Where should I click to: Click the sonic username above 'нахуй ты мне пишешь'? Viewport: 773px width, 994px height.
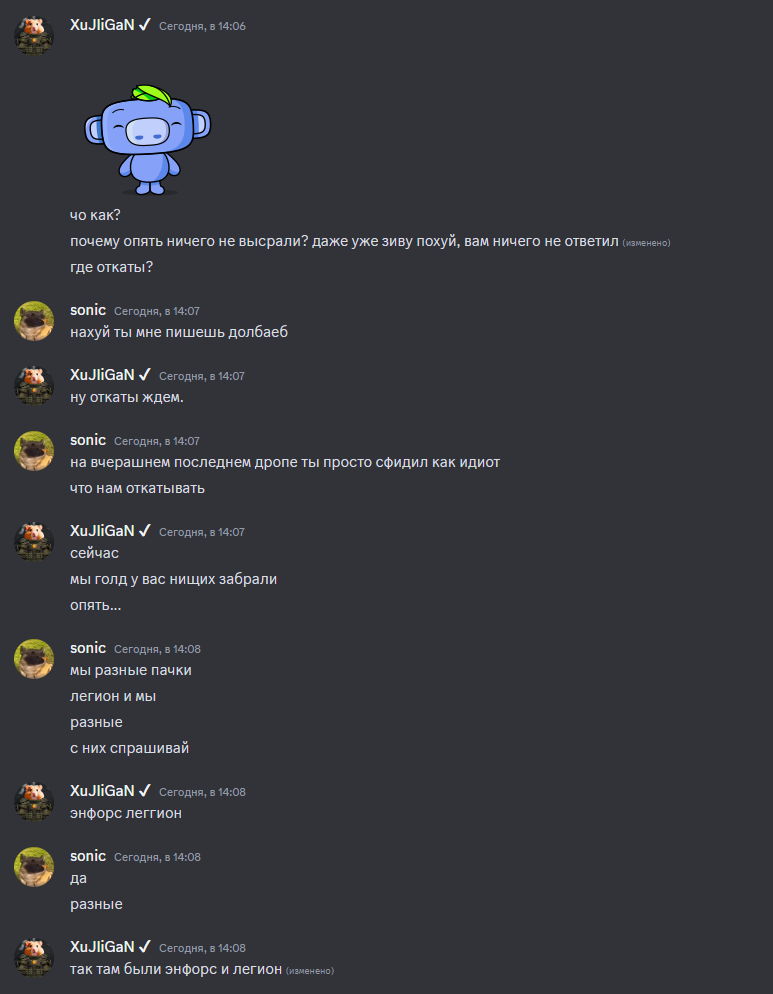pos(88,310)
